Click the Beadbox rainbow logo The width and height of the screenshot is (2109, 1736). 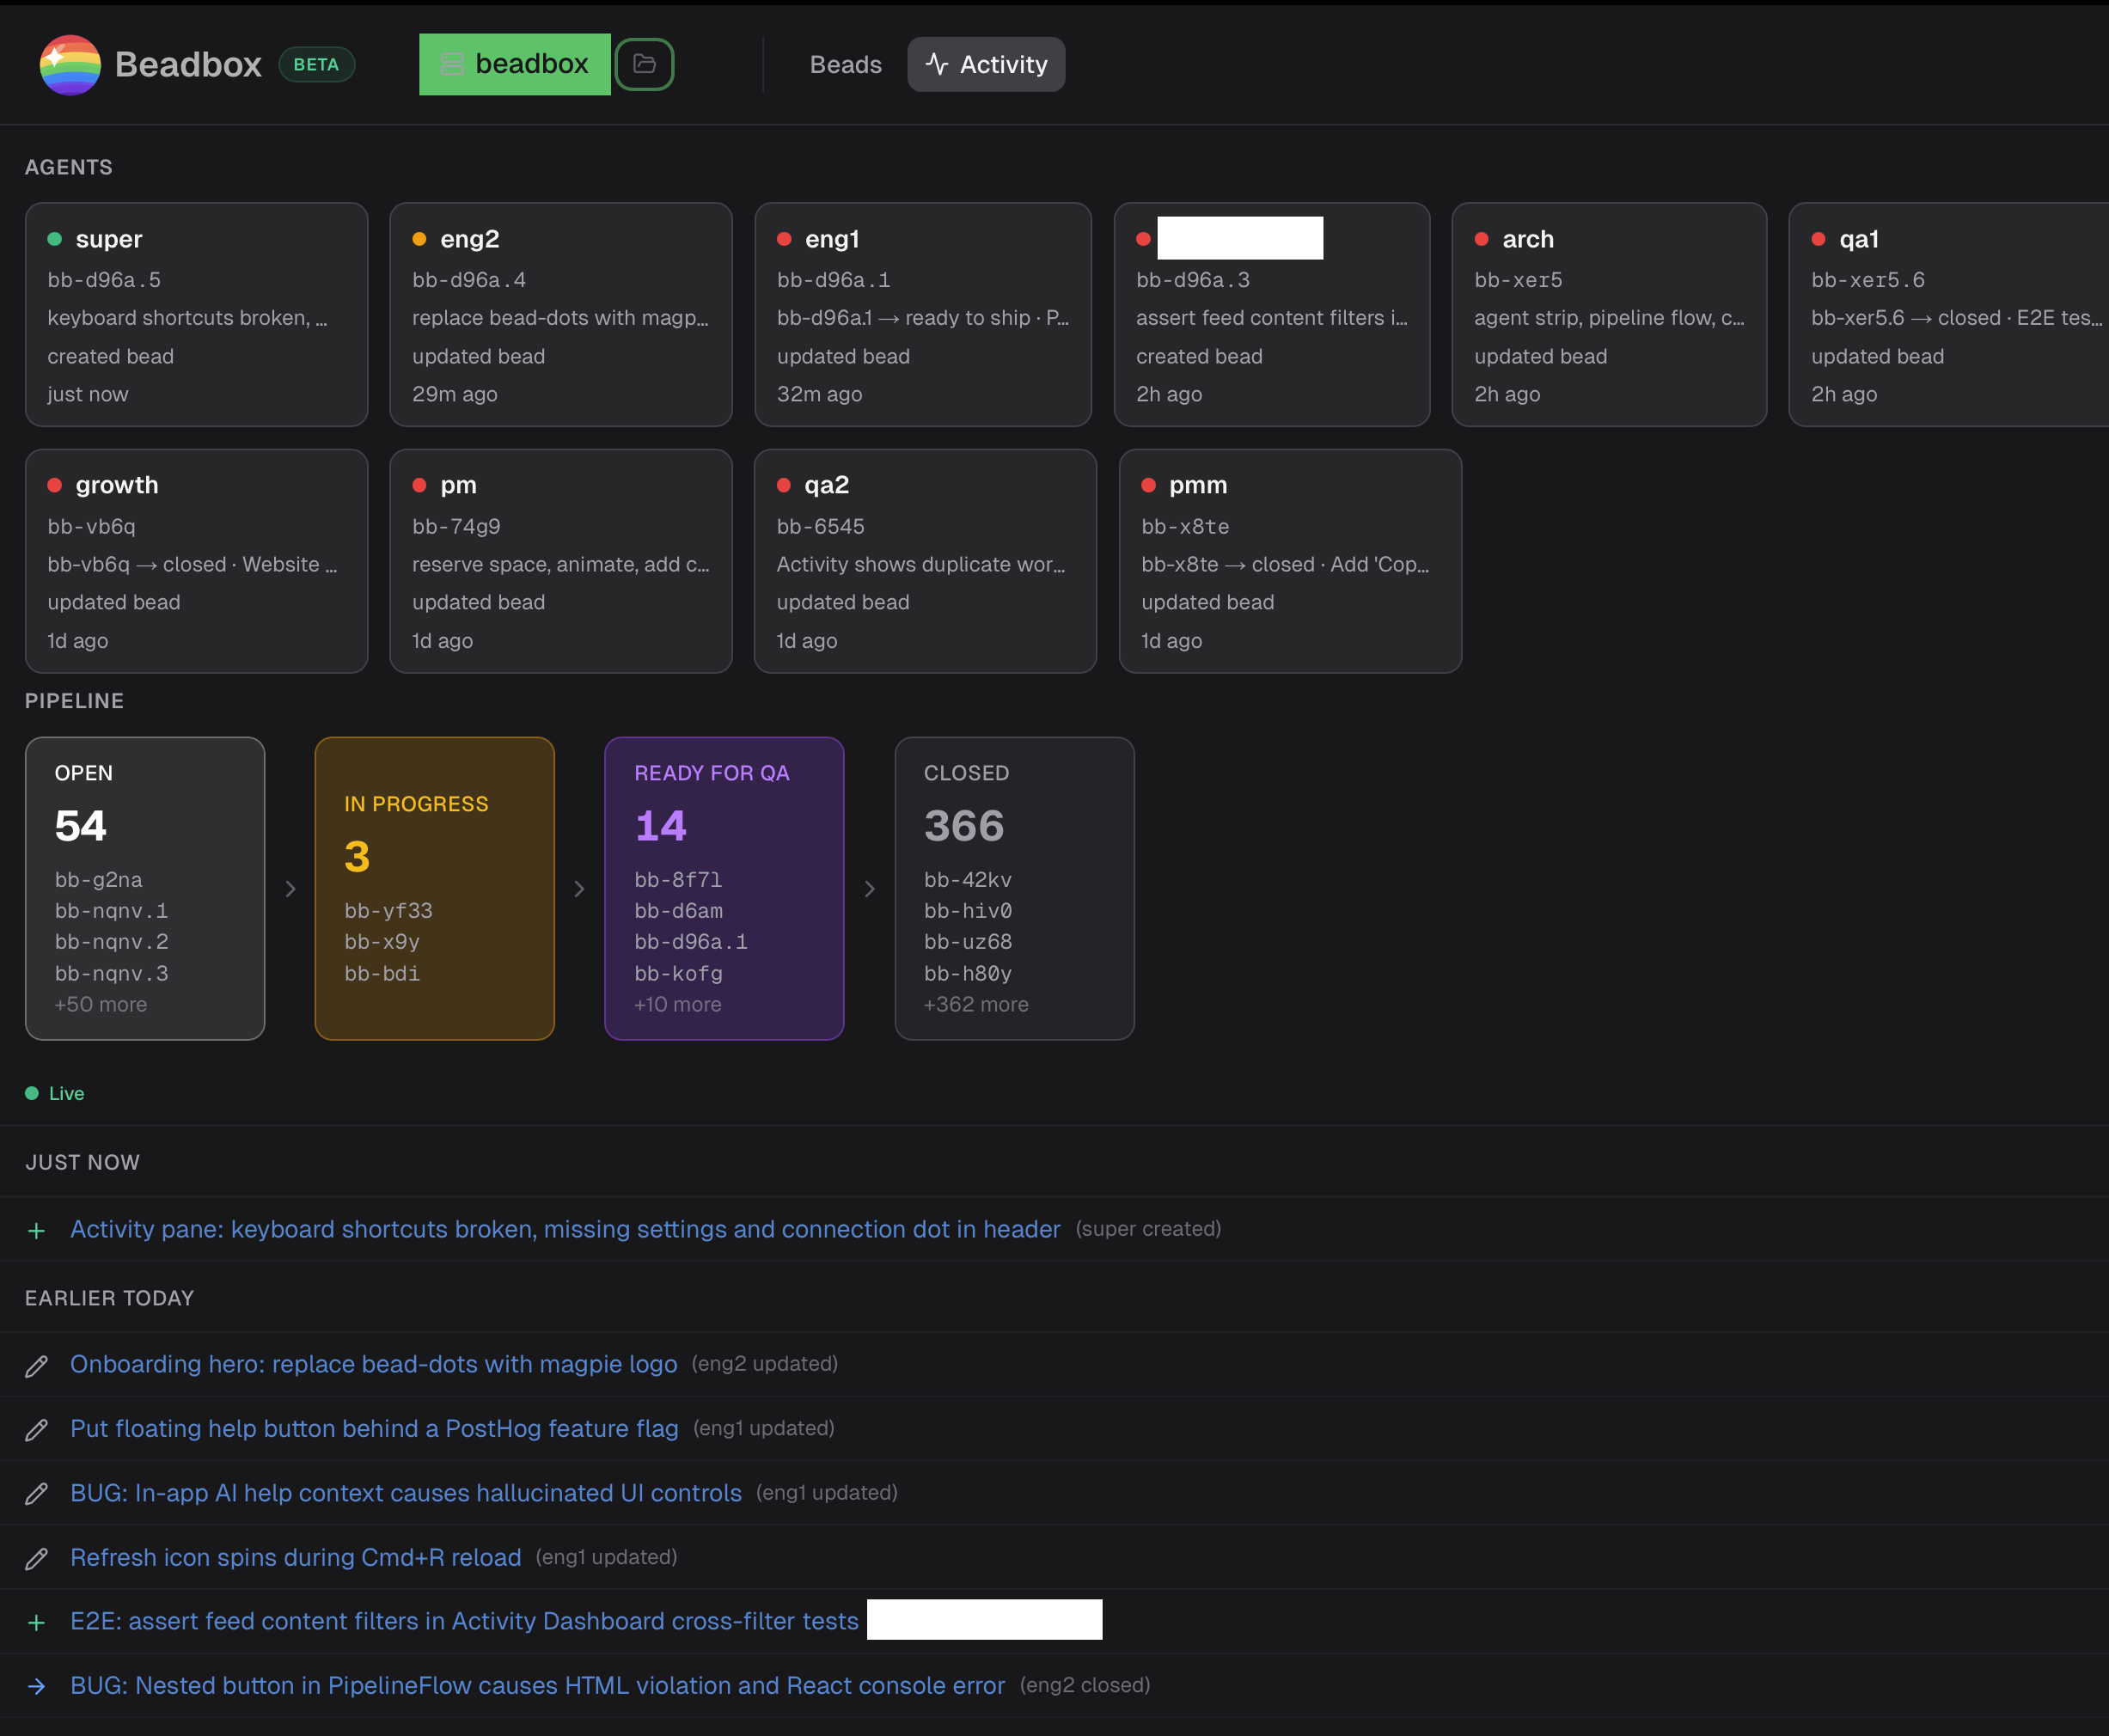click(70, 64)
